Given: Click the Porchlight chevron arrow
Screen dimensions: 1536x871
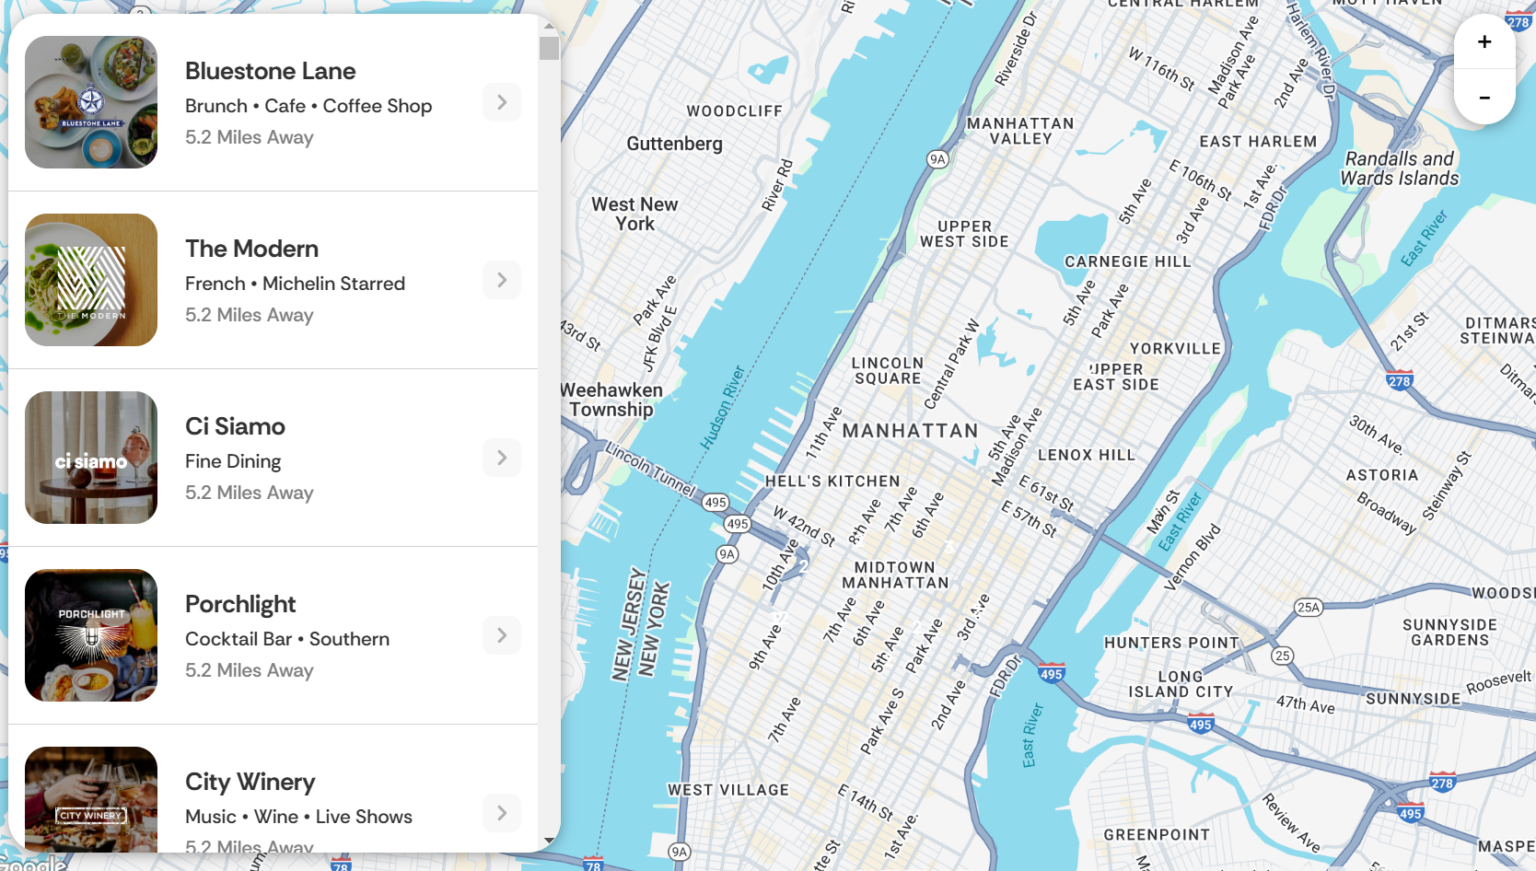Looking at the screenshot, I should pos(502,636).
